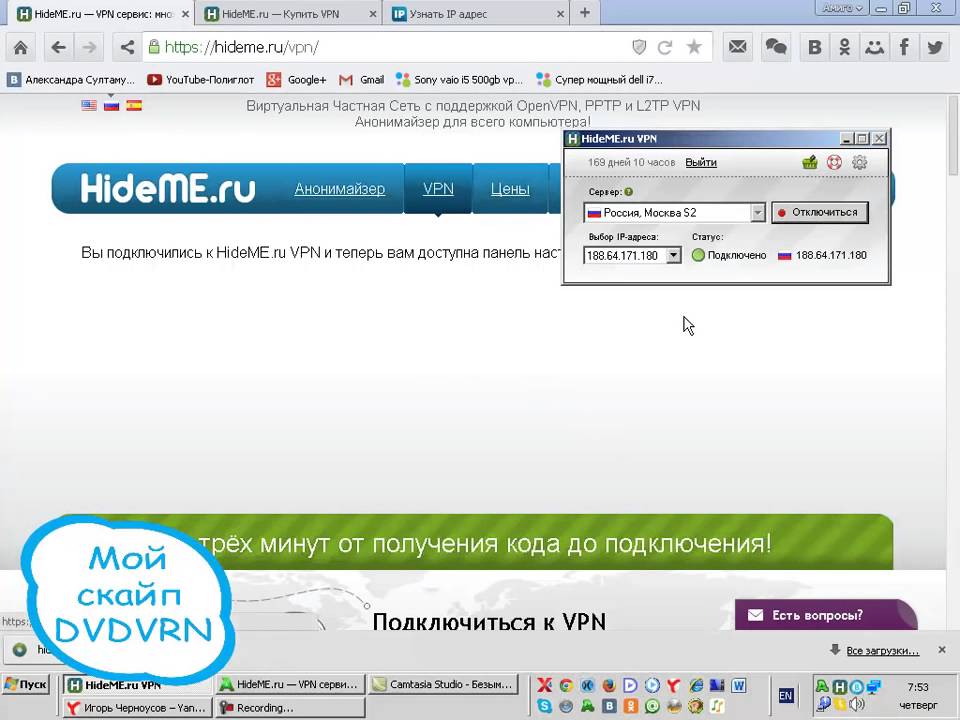Launch Firefox from the quick launch bar

pos(609,685)
